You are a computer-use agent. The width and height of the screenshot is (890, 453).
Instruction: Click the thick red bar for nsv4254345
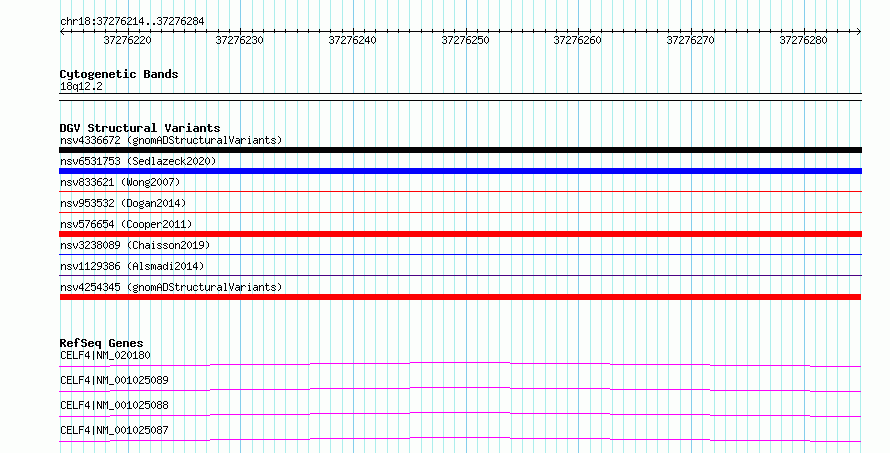tap(460, 297)
